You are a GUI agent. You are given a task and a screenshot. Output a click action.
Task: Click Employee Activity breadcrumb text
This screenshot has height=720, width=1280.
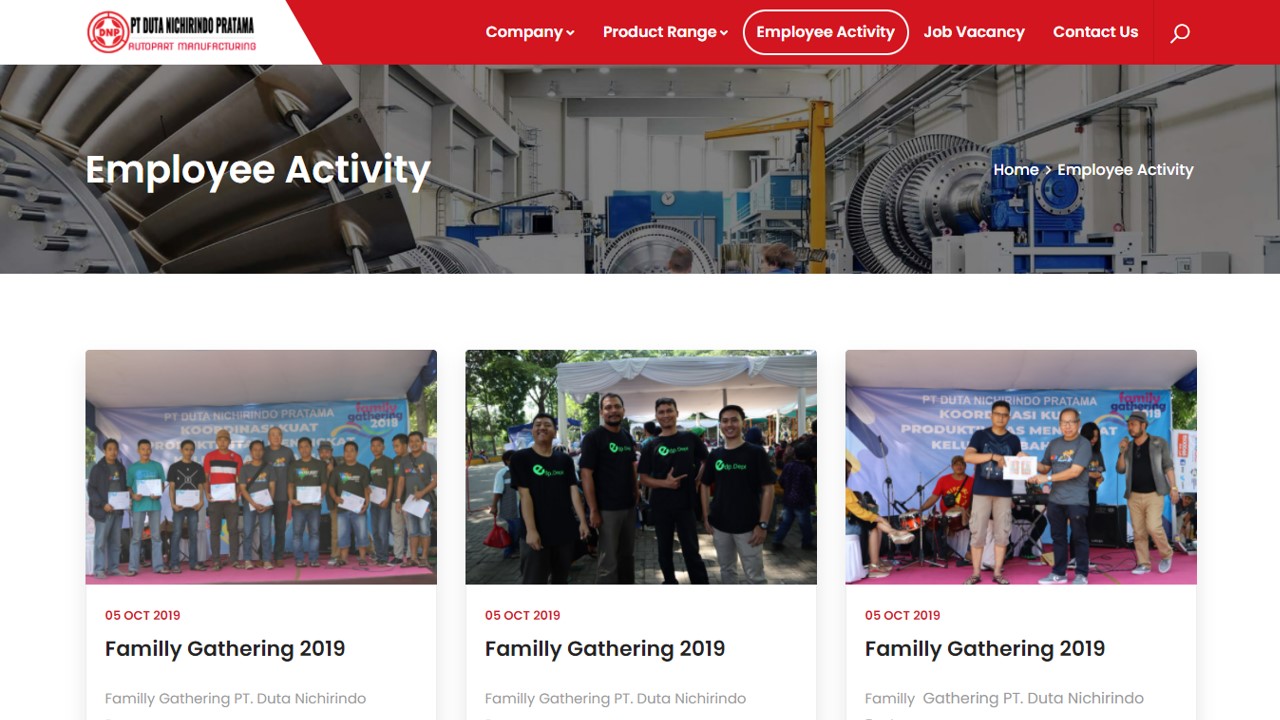tap(1125, 170)
